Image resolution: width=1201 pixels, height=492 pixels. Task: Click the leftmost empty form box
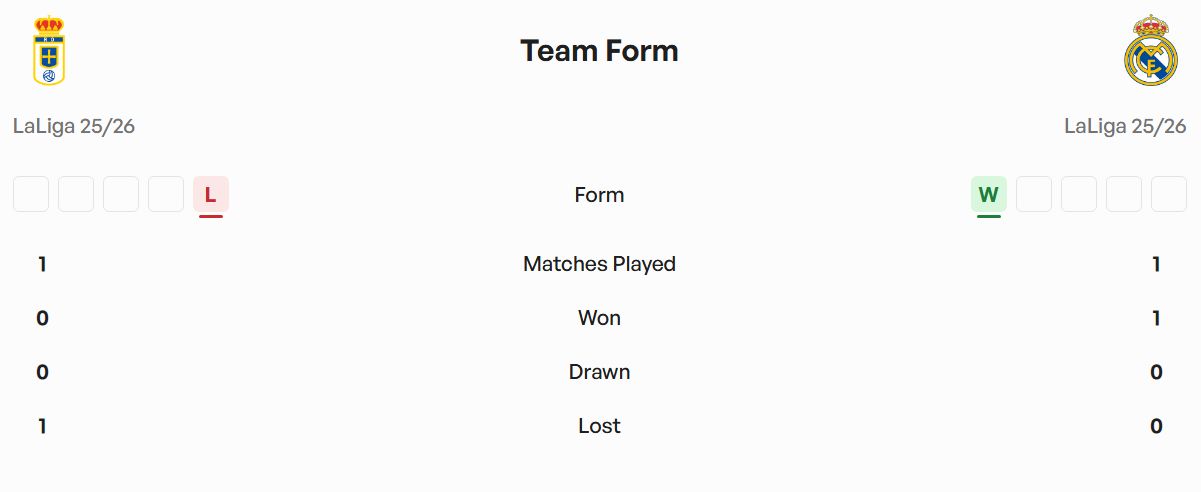click(x=31, y=194)
